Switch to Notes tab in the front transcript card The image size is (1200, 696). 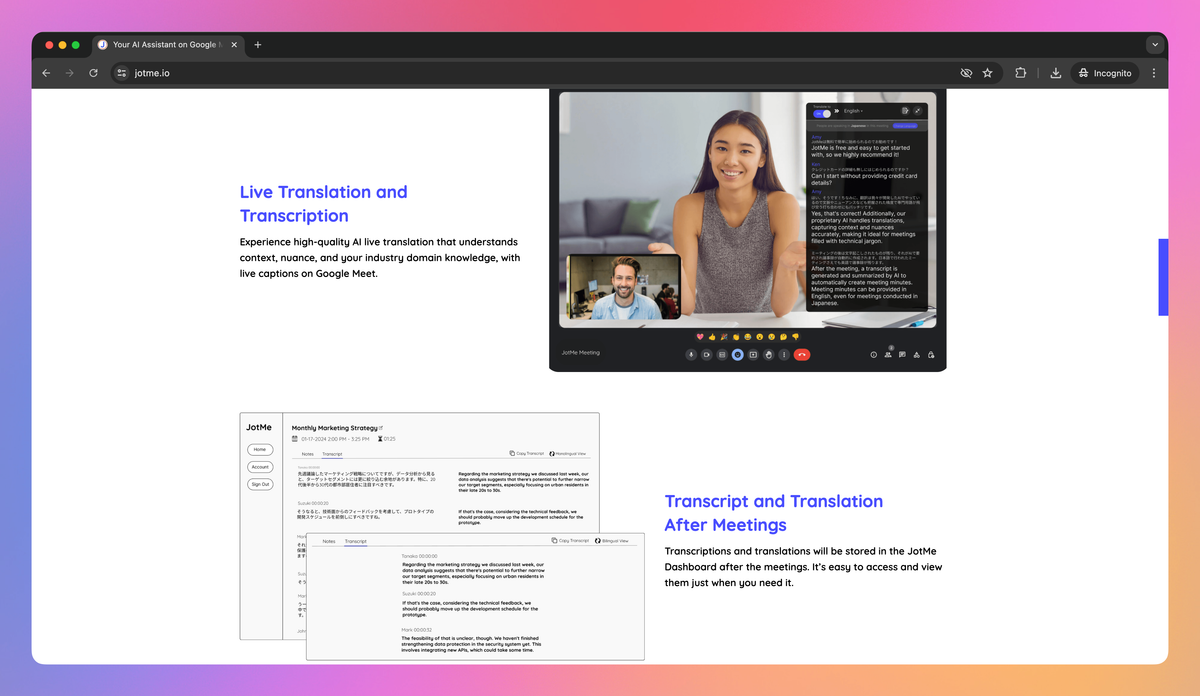(329, 541)
